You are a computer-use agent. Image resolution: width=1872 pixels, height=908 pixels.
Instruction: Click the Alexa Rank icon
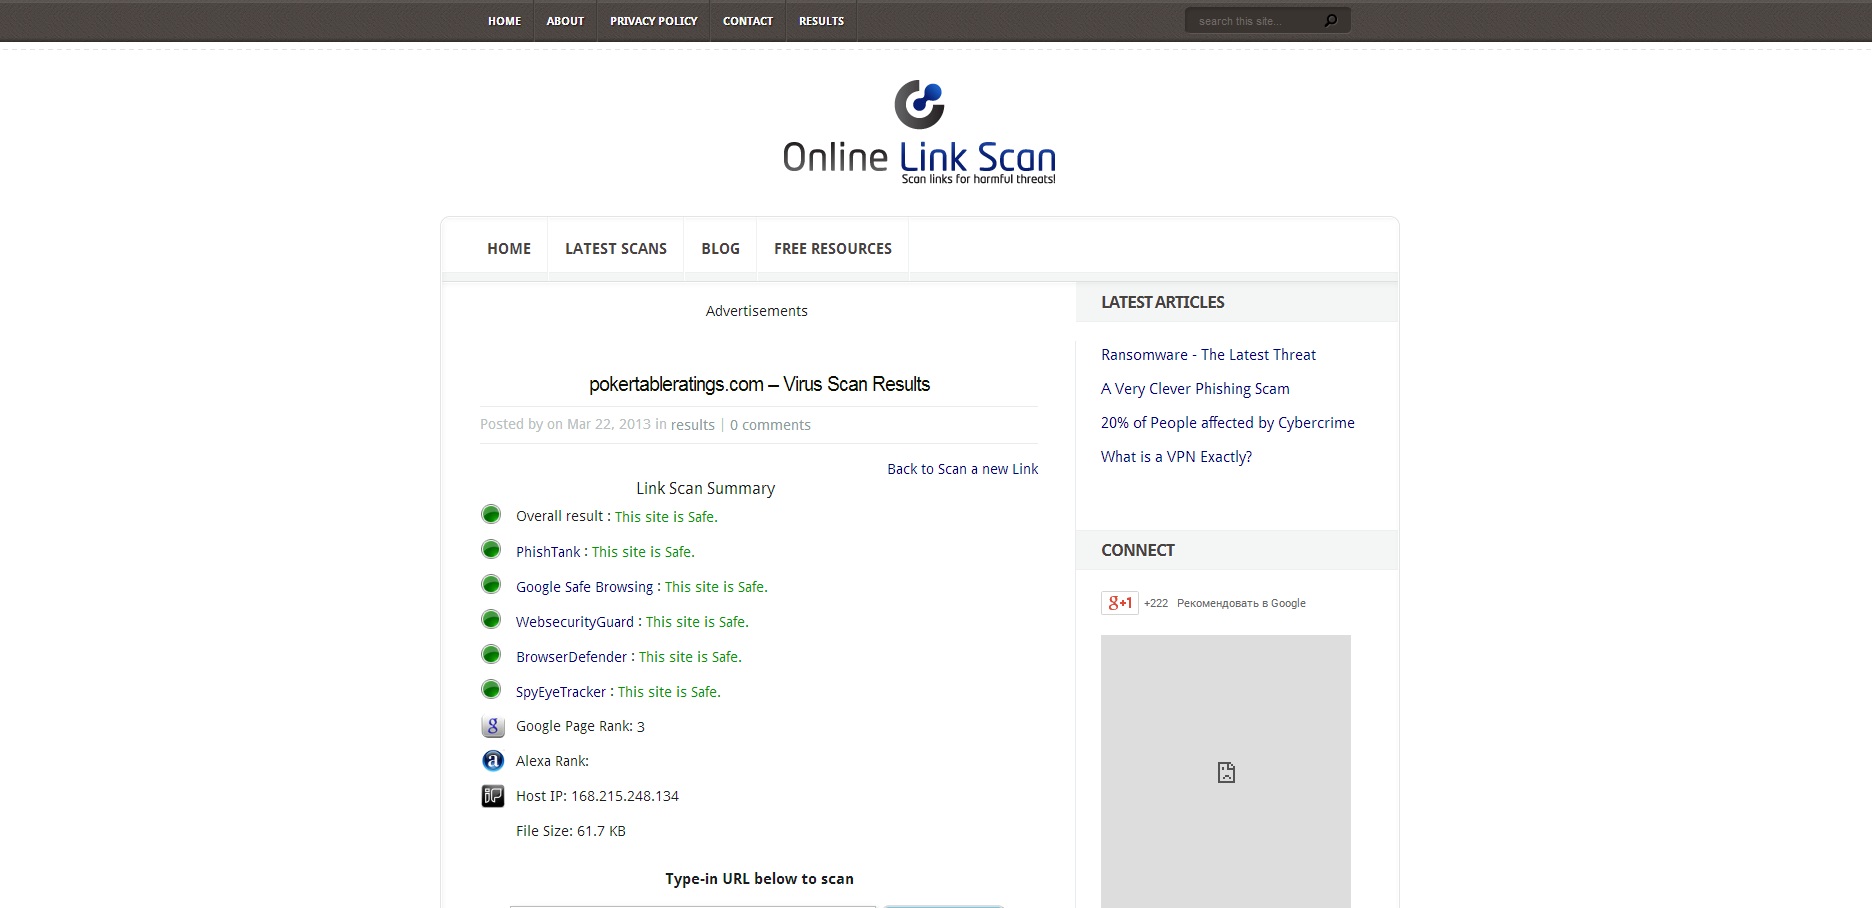coord(493,761)
